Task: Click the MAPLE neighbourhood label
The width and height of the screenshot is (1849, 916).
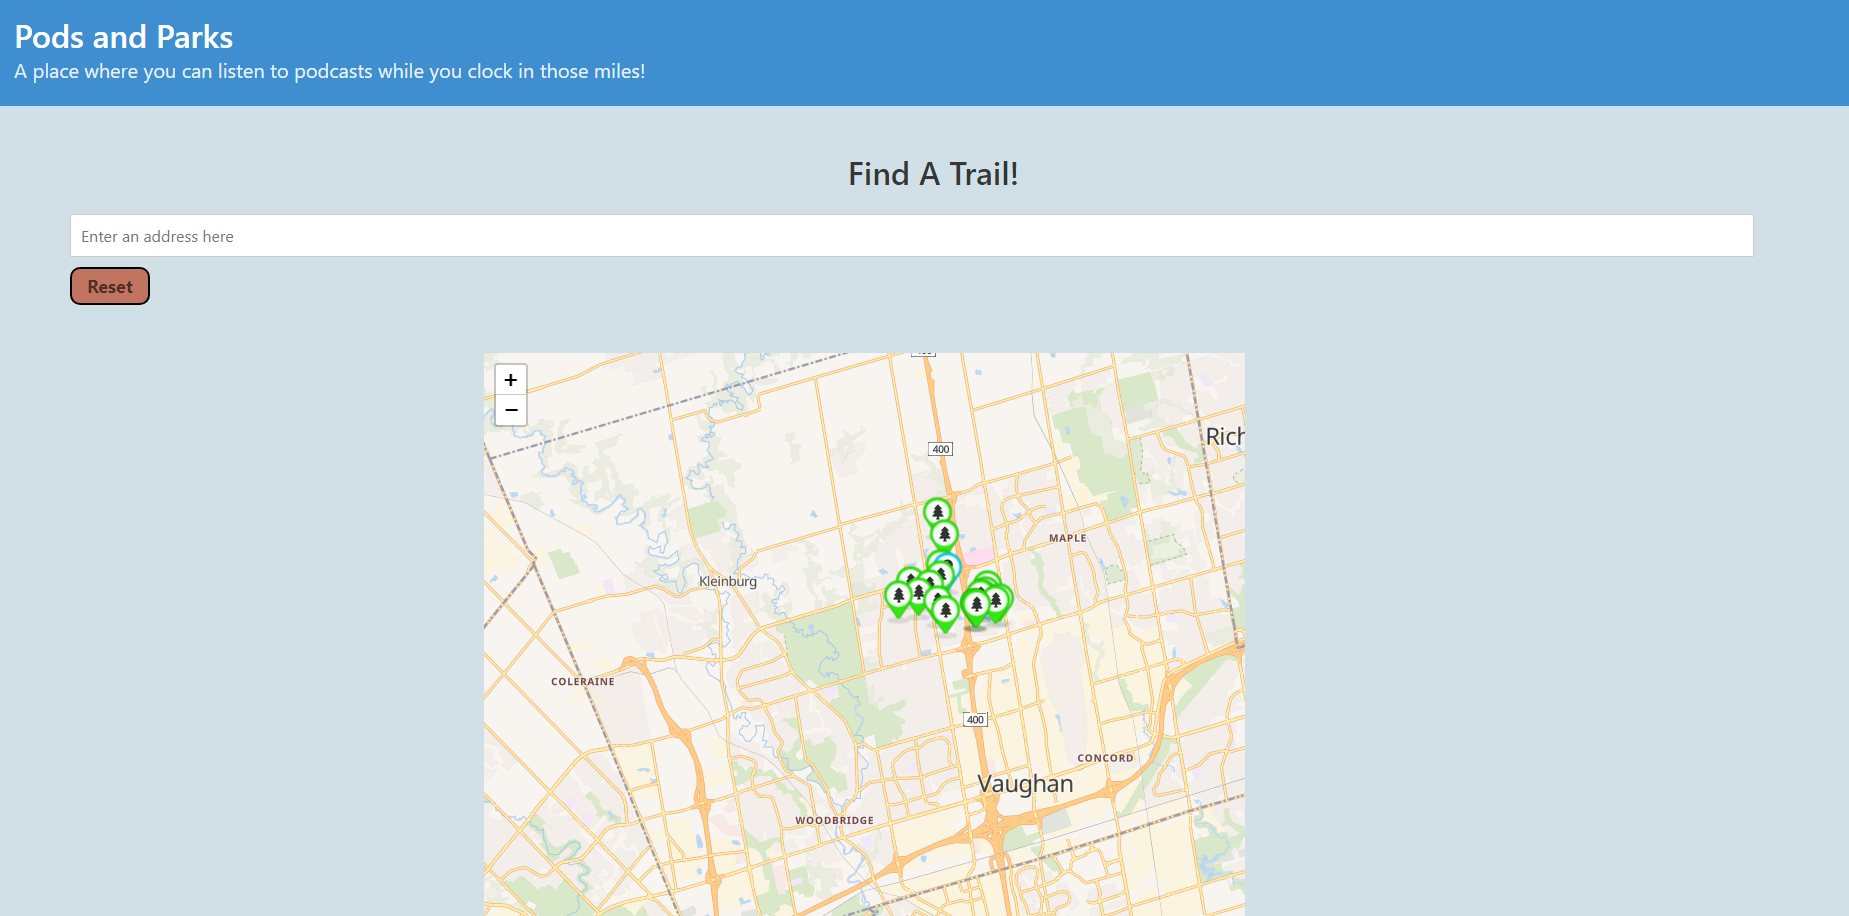Action: [1067, 538]
